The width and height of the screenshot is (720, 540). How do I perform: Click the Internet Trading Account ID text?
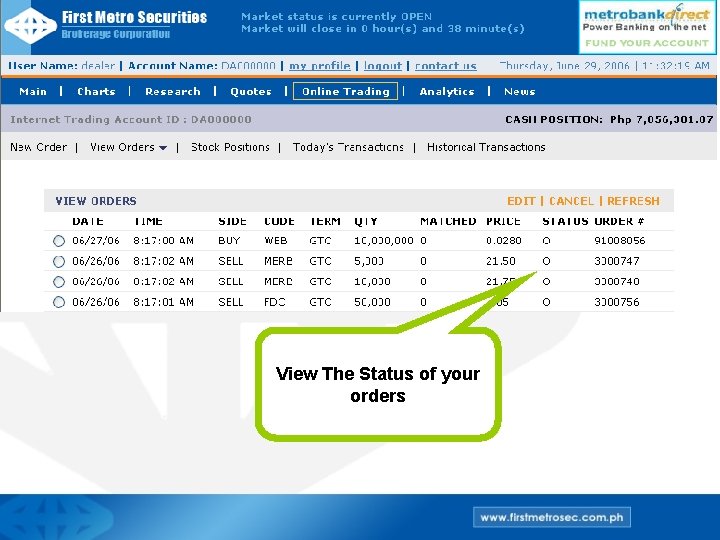(x=130, y=120)
